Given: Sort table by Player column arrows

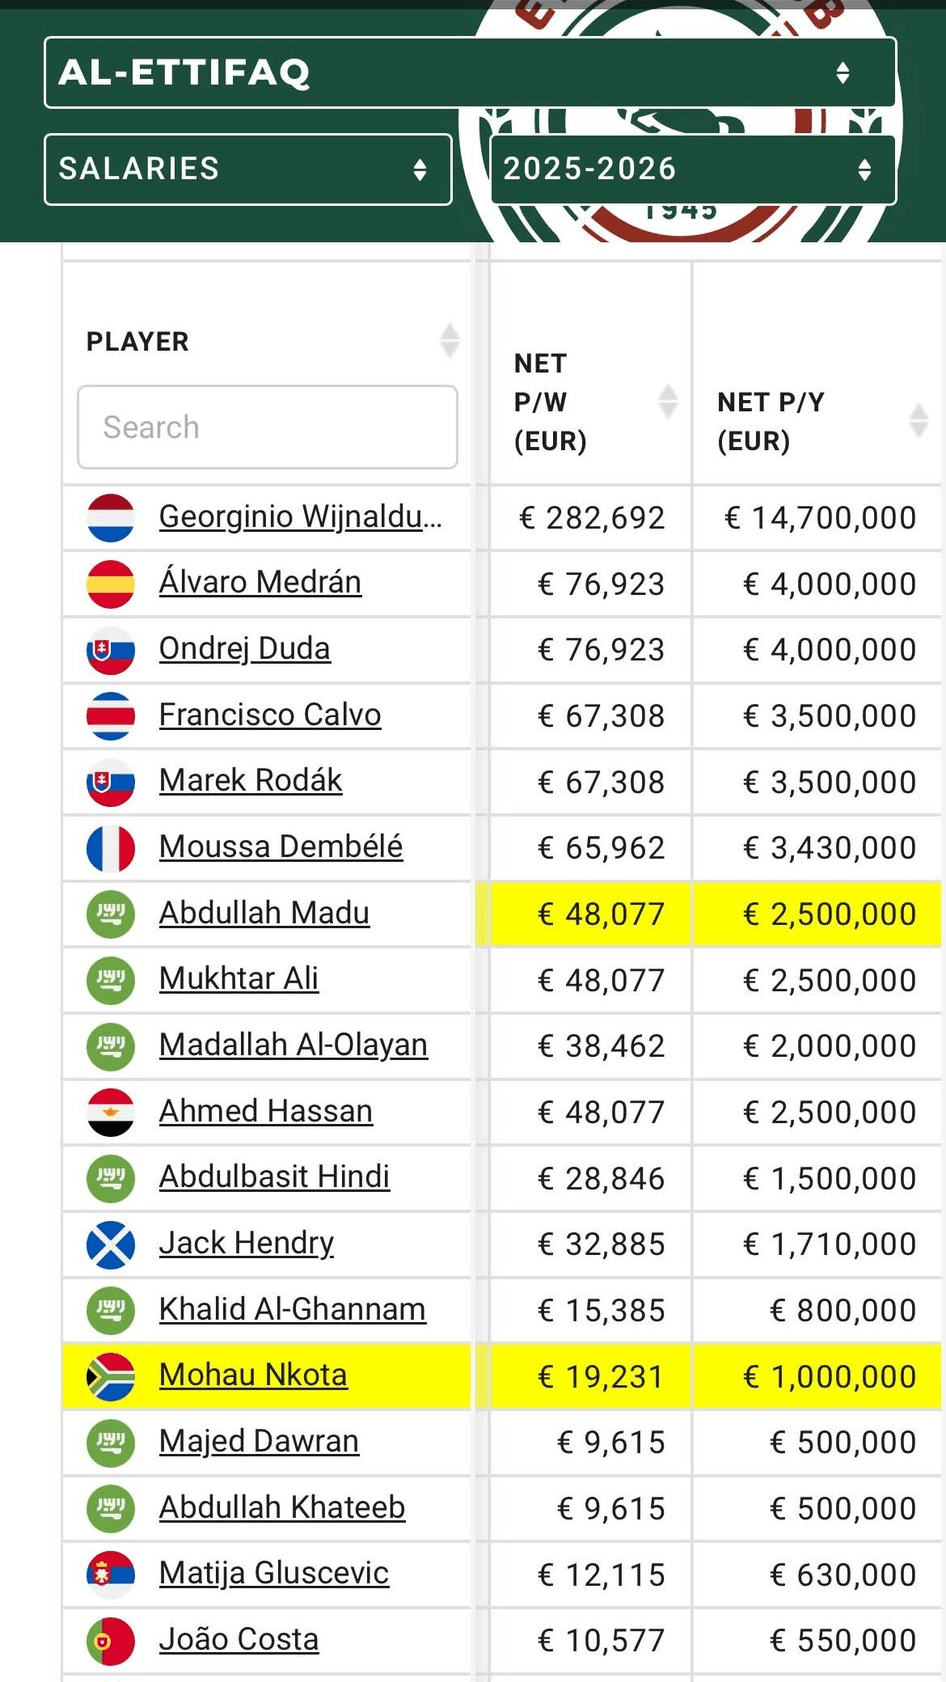Looking at the screenshot, I should pyautogui.click(x=449, y=341).
